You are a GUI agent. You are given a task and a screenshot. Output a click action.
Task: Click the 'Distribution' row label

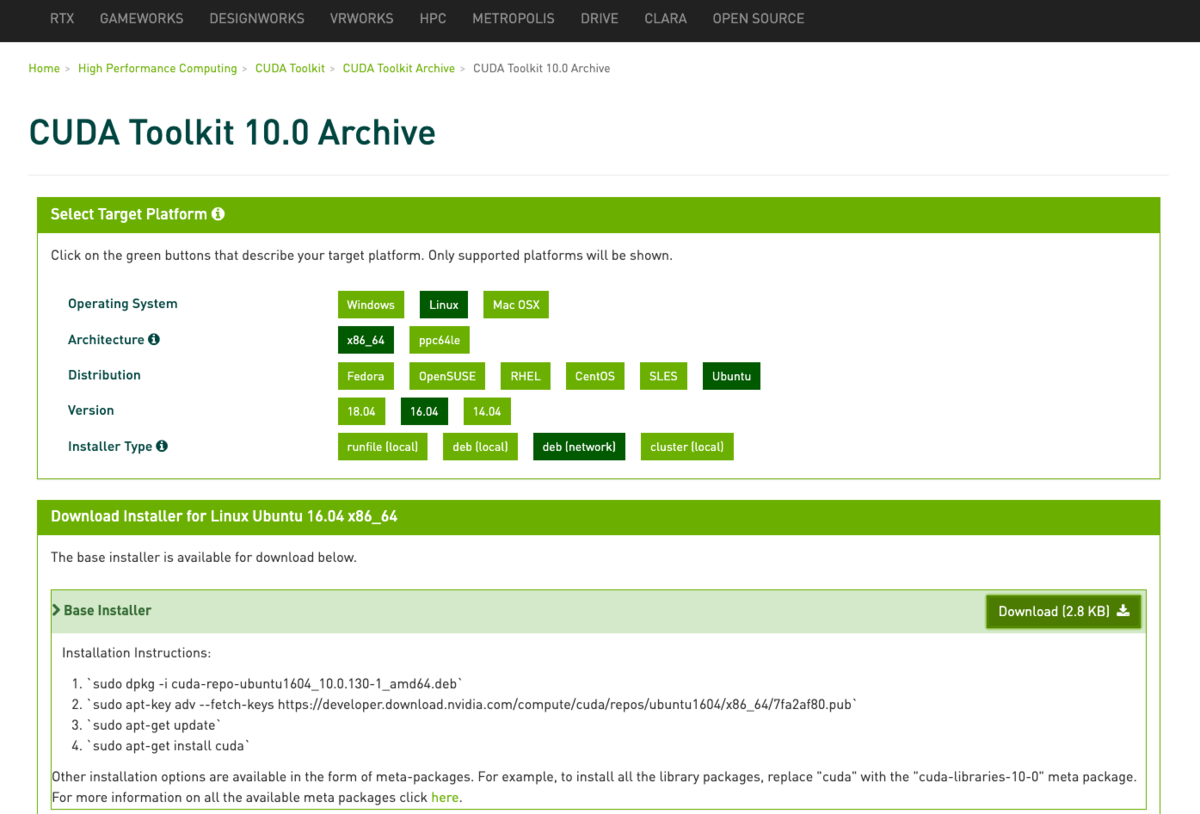(104, 375)
